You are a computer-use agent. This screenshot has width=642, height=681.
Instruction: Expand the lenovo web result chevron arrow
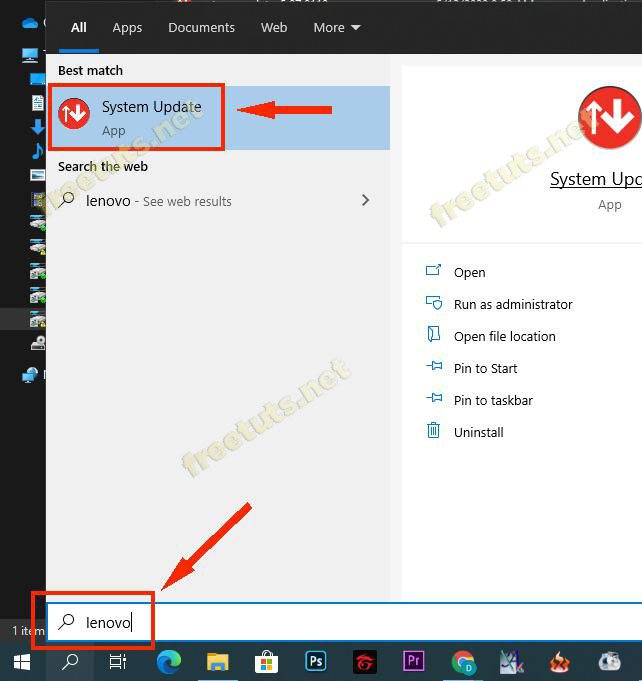(365, 200)
